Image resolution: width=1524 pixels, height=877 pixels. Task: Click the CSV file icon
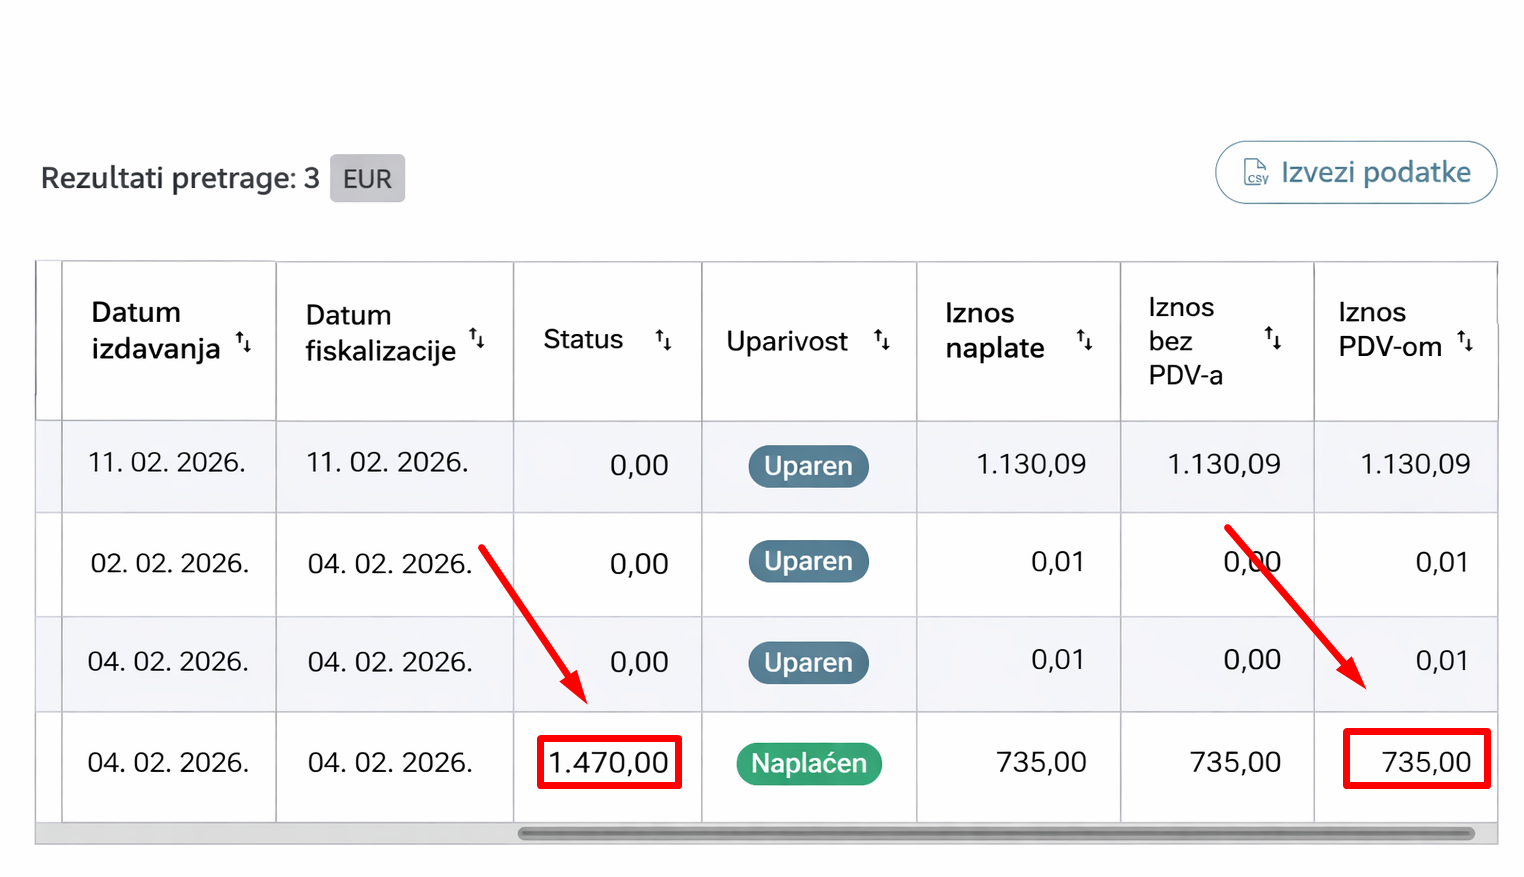click(x=1255, y=173)
